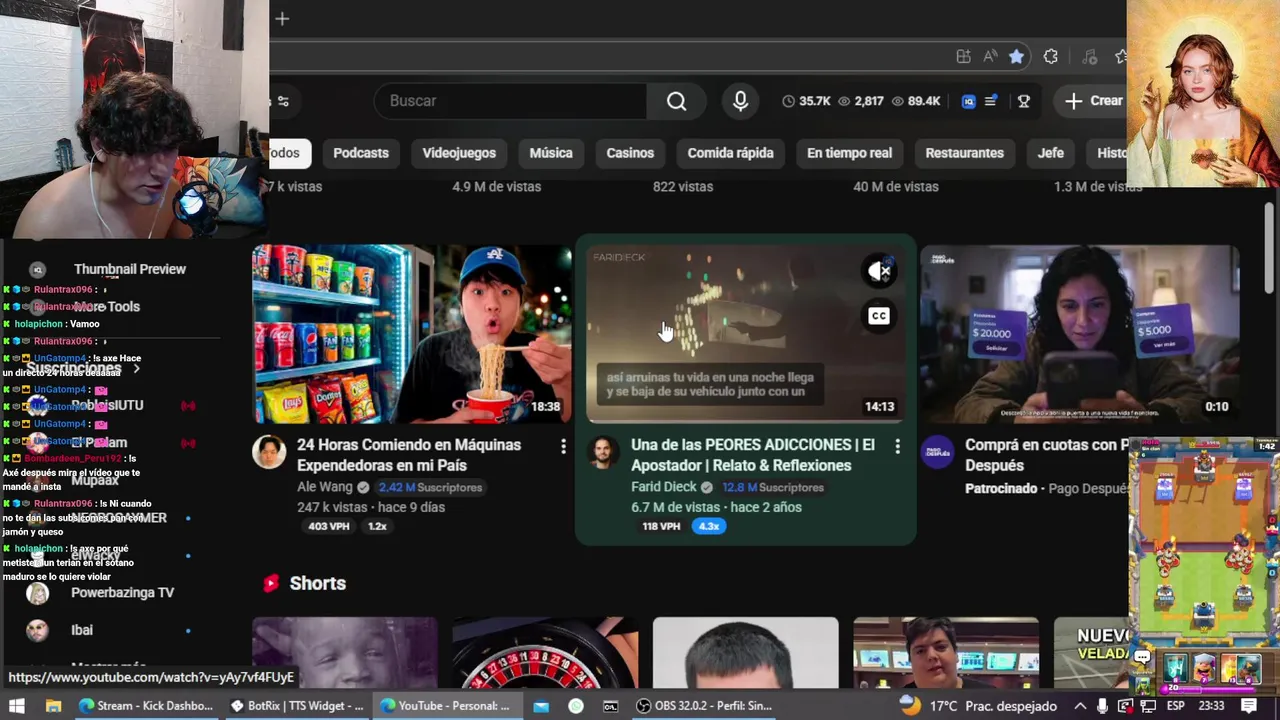Select the Videojuegos filter chip
This screenshot has width=1280, height=720.
tap(459, 153)
